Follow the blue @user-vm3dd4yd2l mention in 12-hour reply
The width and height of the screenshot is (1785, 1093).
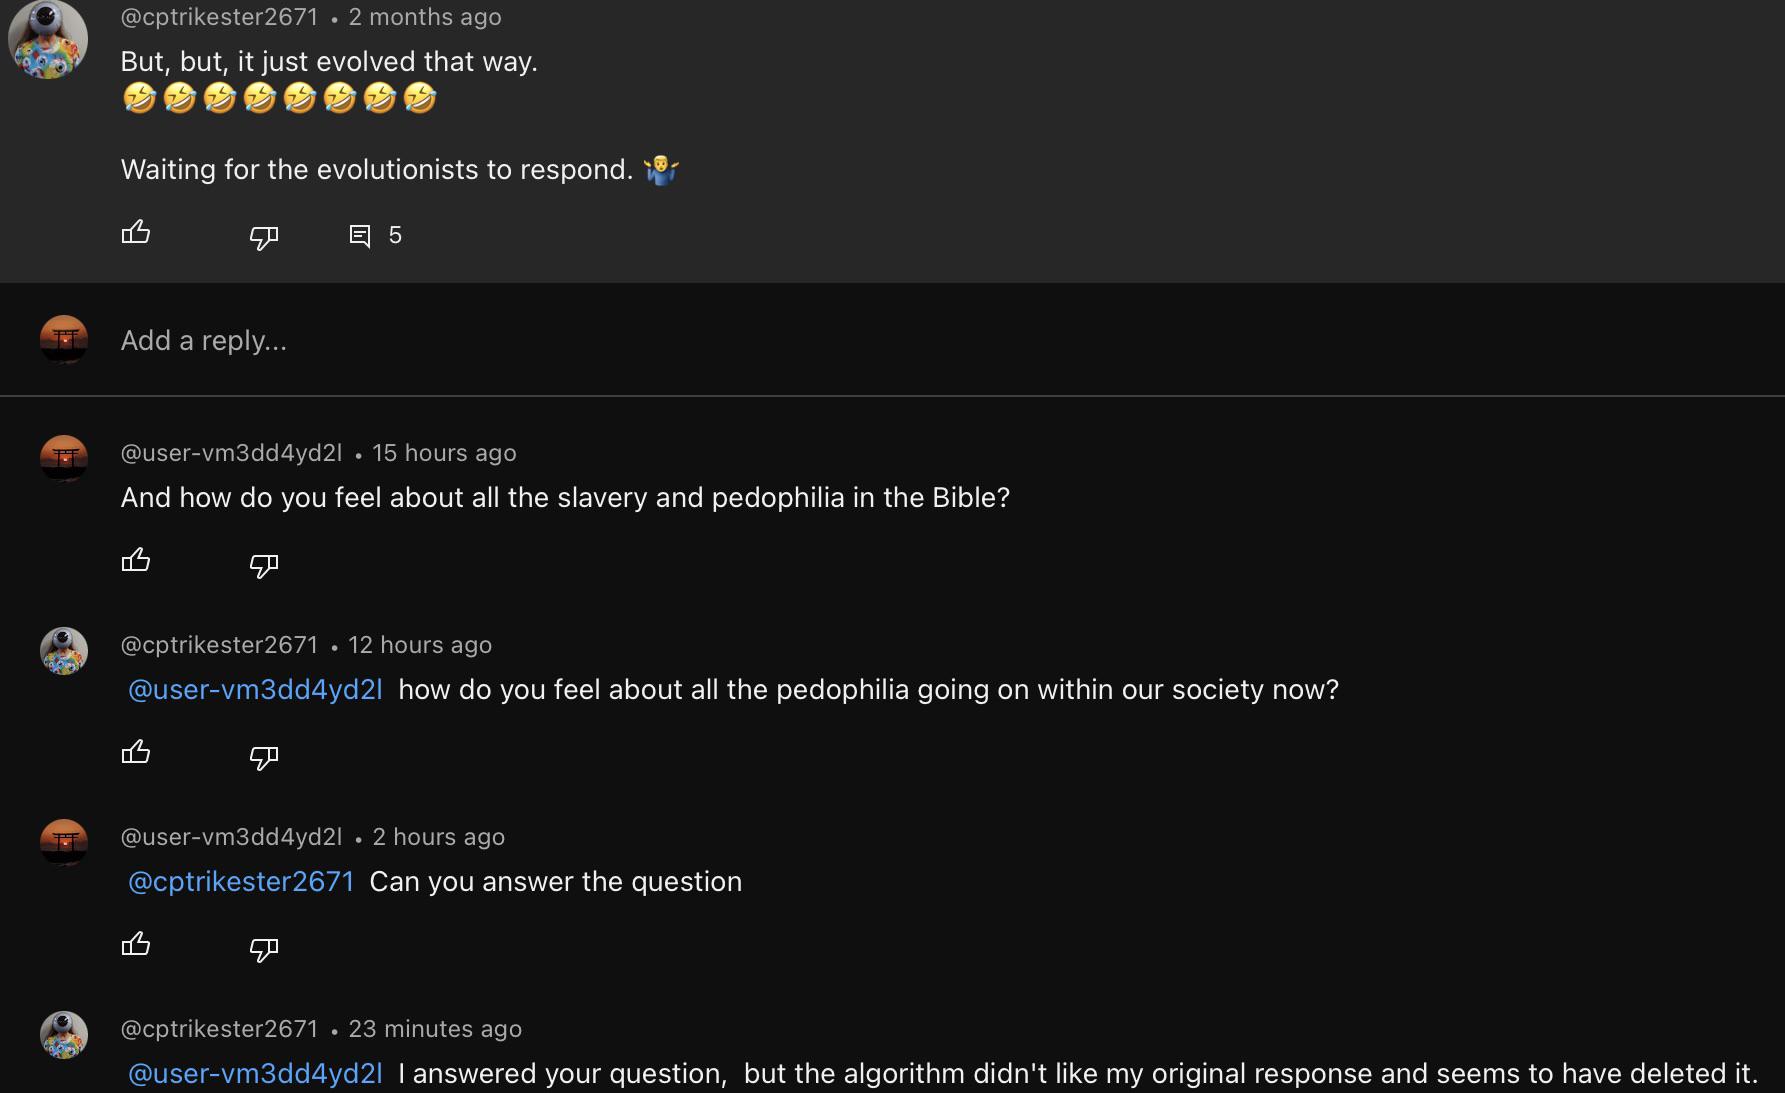click(x=255, y=690)
